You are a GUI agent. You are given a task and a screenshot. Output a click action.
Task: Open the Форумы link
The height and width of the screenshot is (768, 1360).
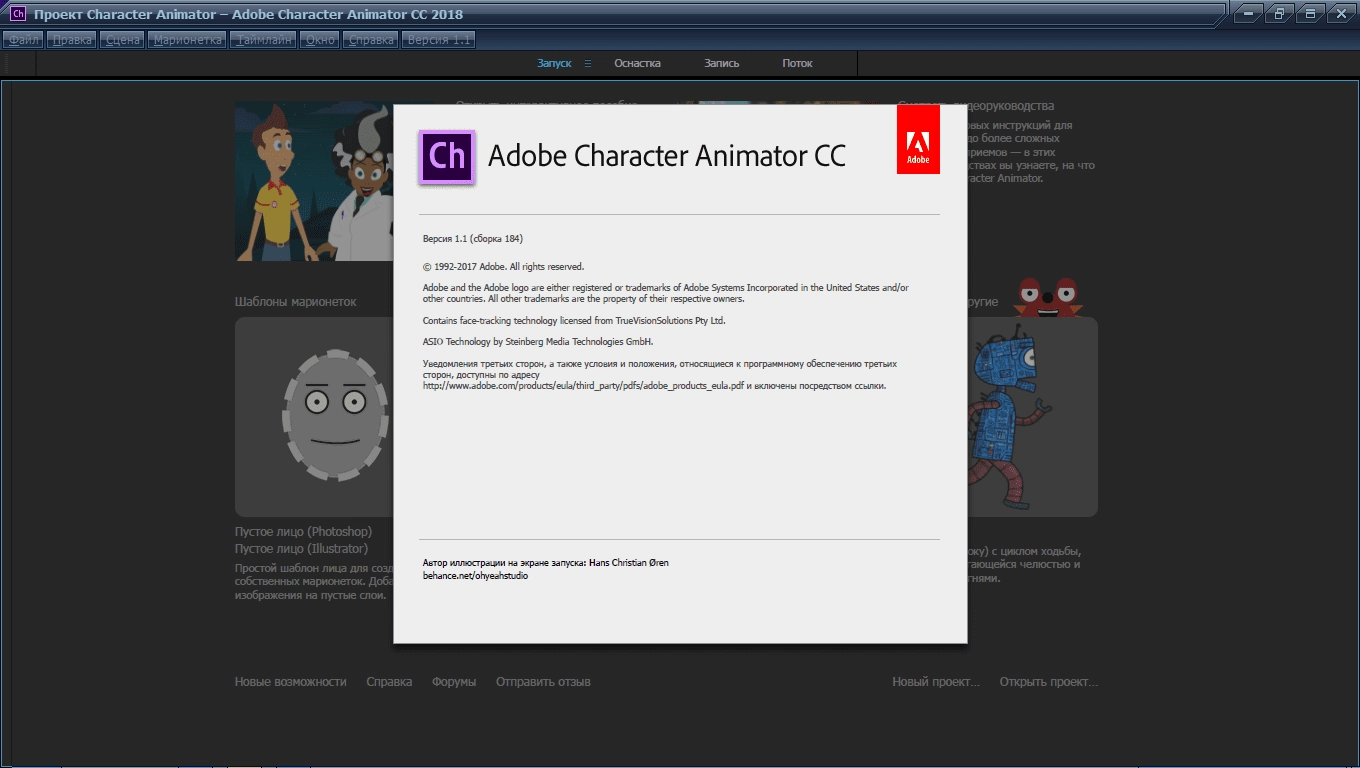(454, 682)
